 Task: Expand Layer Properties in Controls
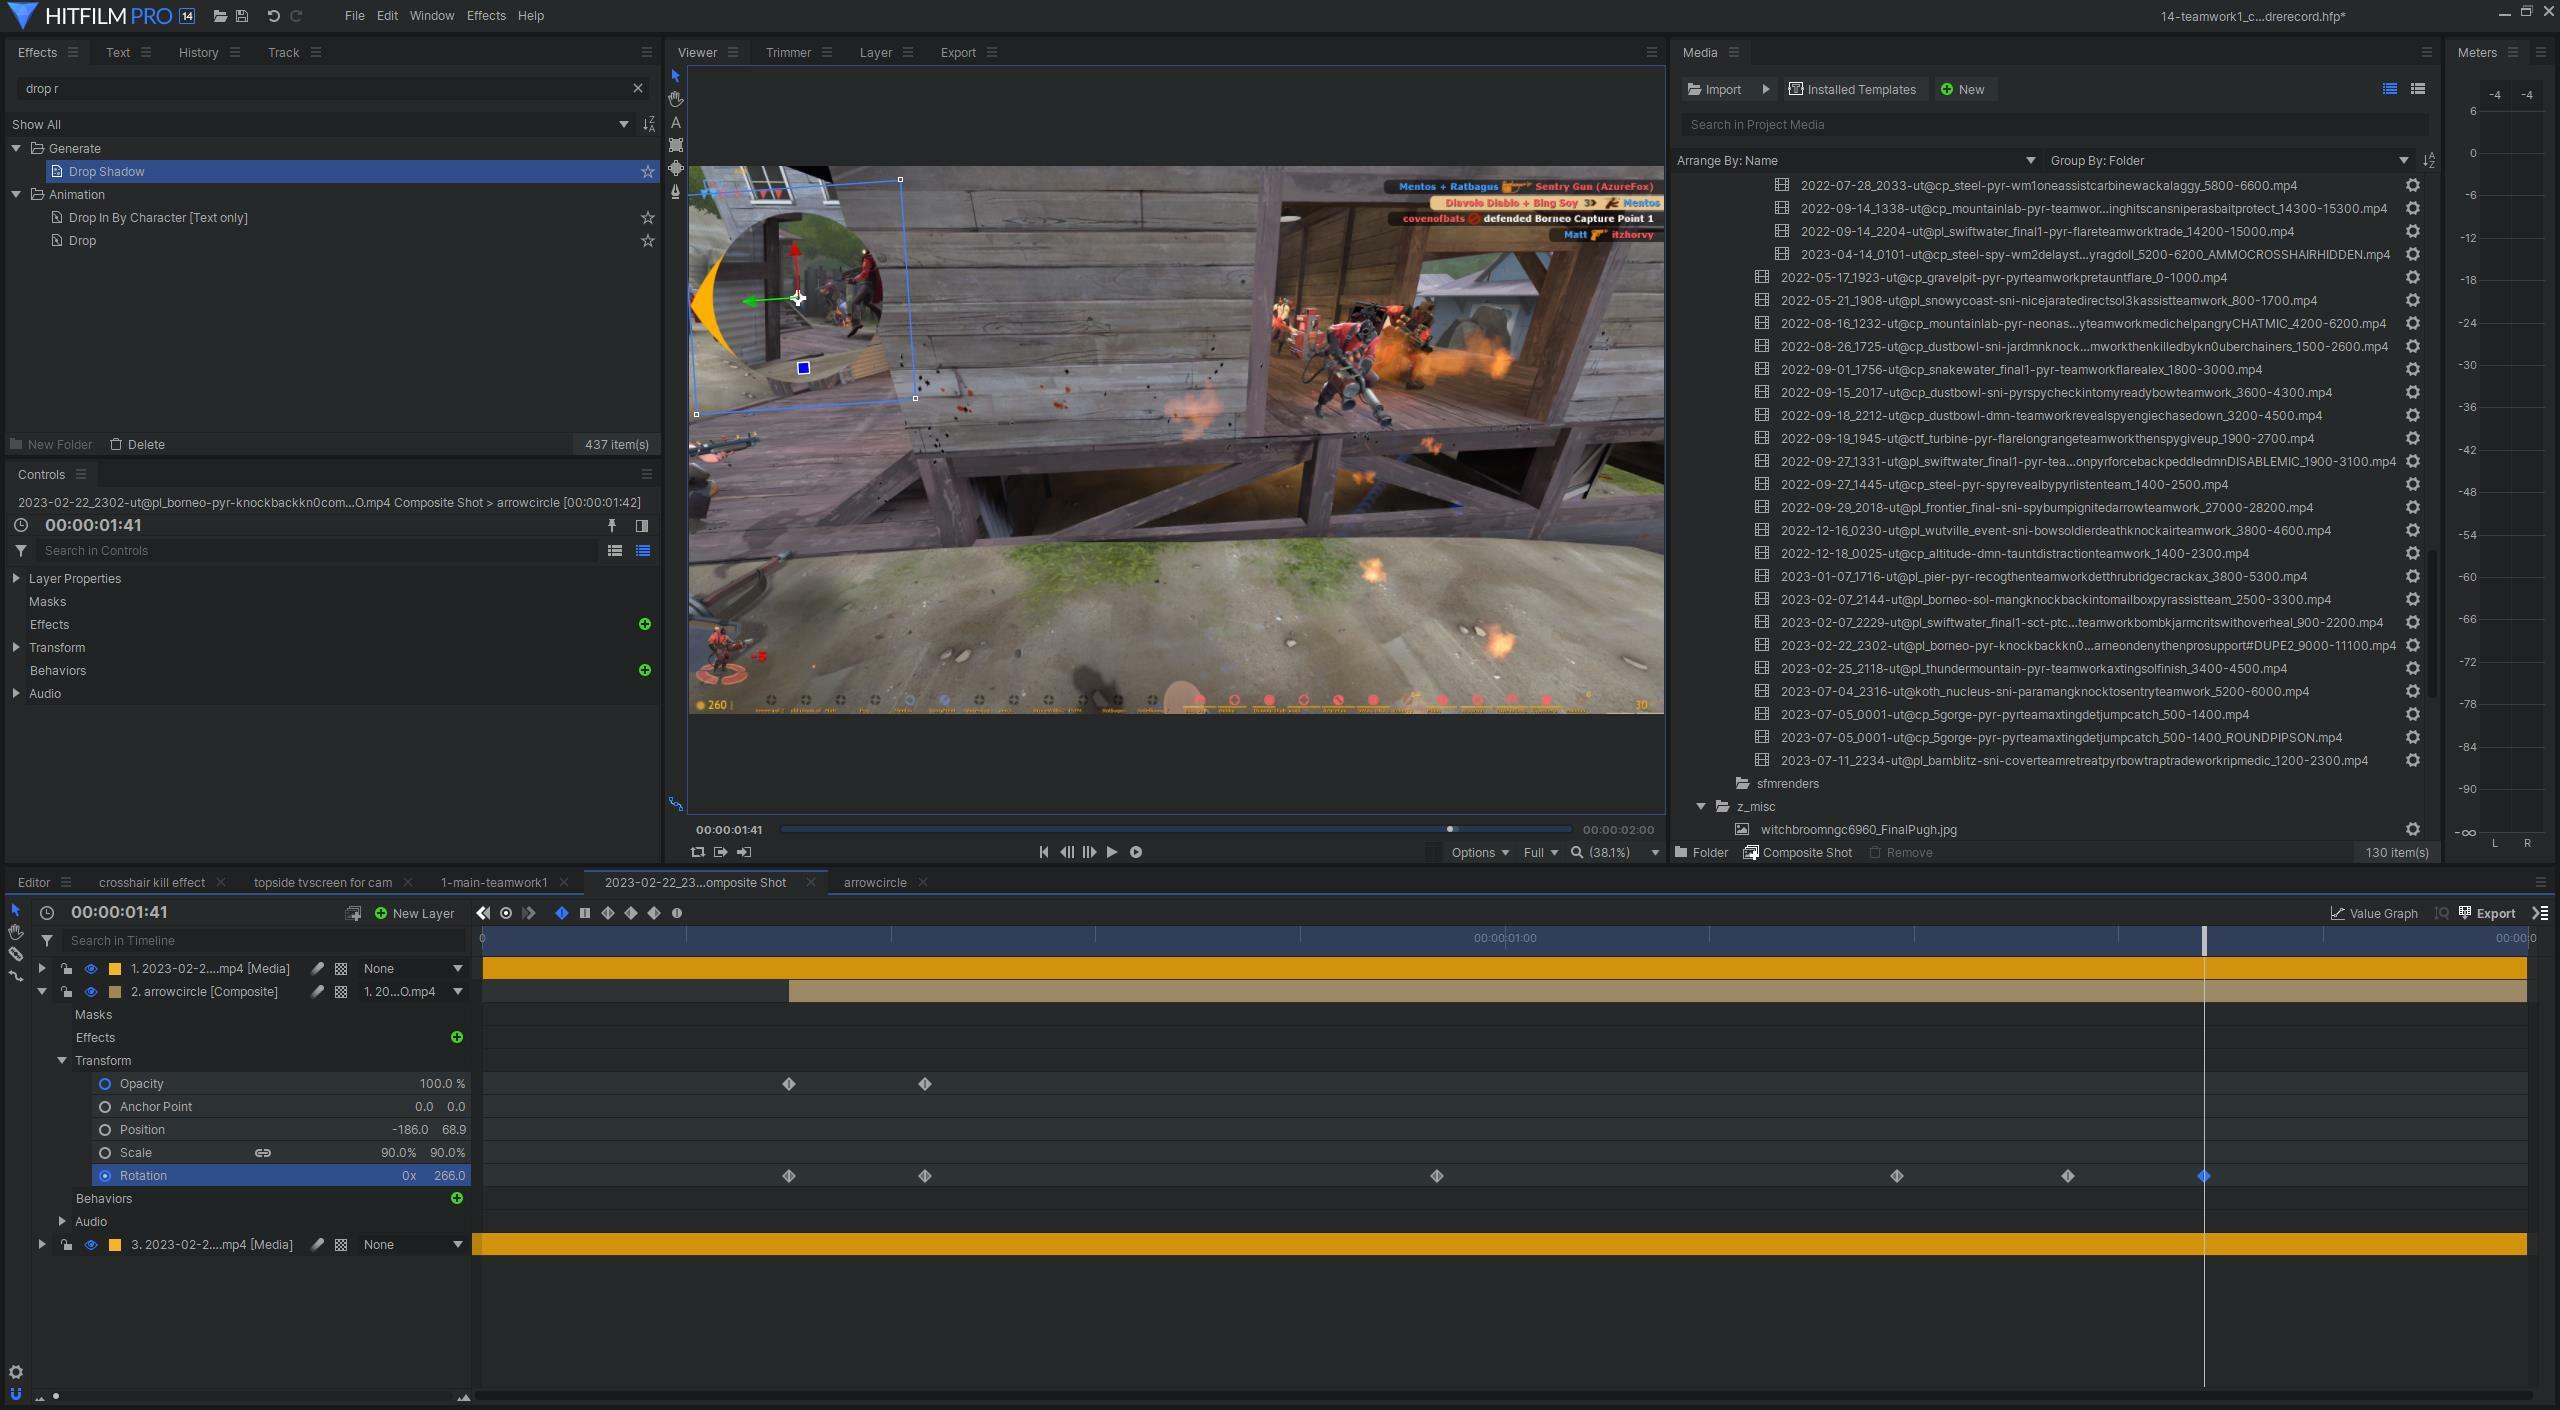tap(16, 578)
